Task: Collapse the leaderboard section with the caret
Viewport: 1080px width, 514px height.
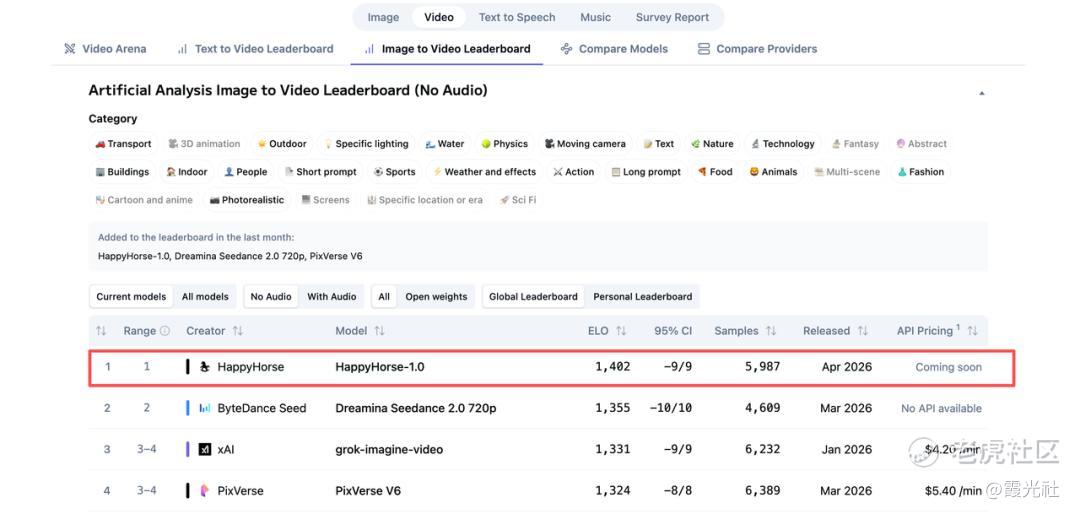Action: coord(981,93)
